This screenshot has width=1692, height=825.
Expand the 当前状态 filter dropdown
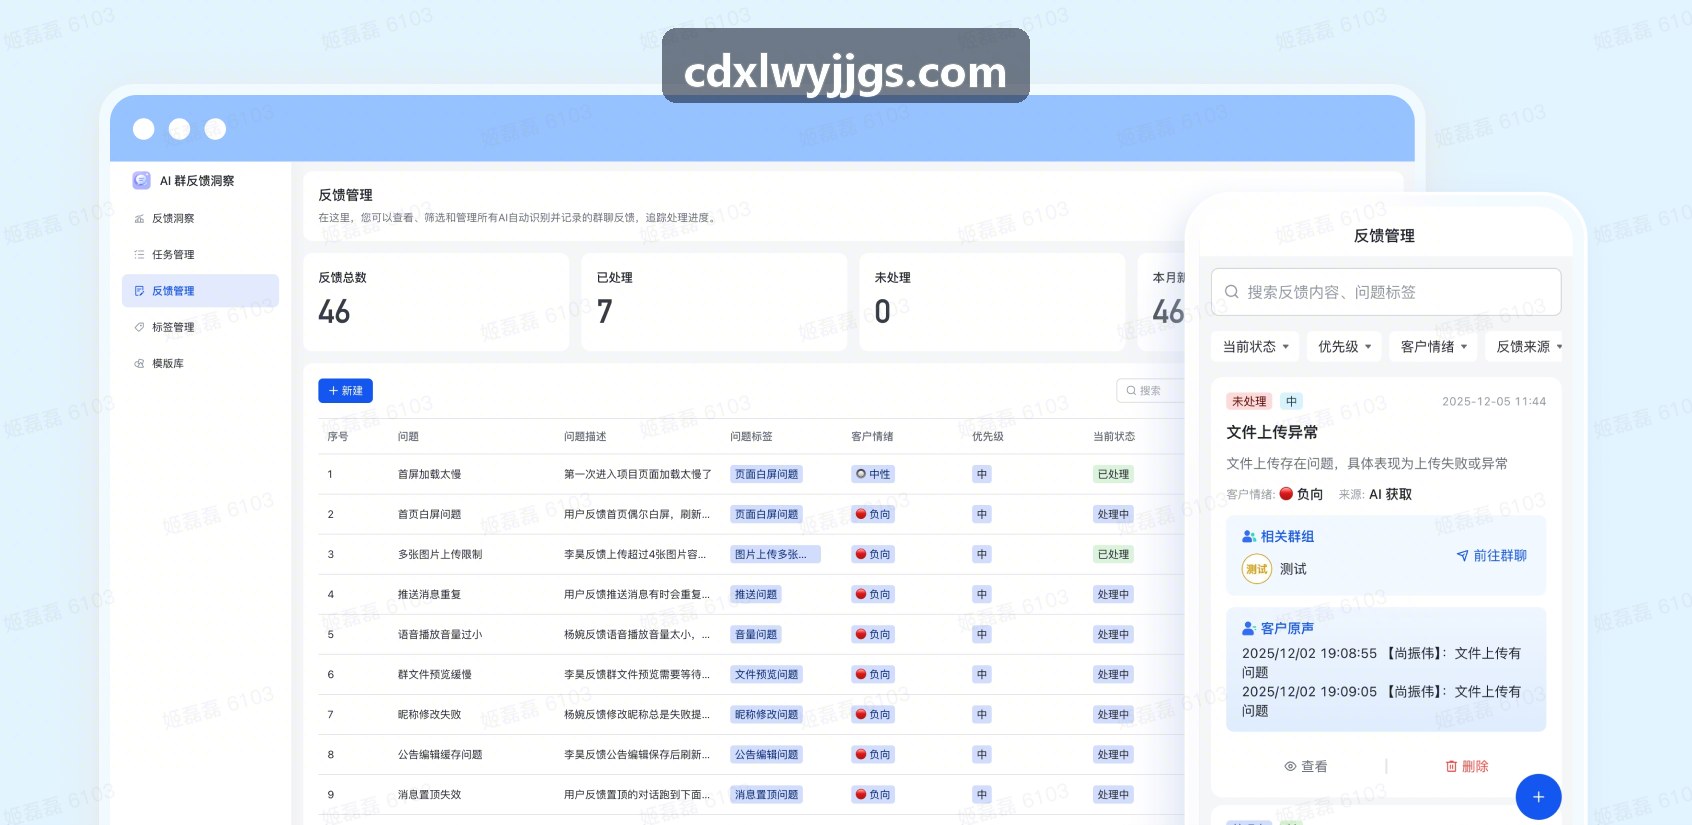point(1256,347)
